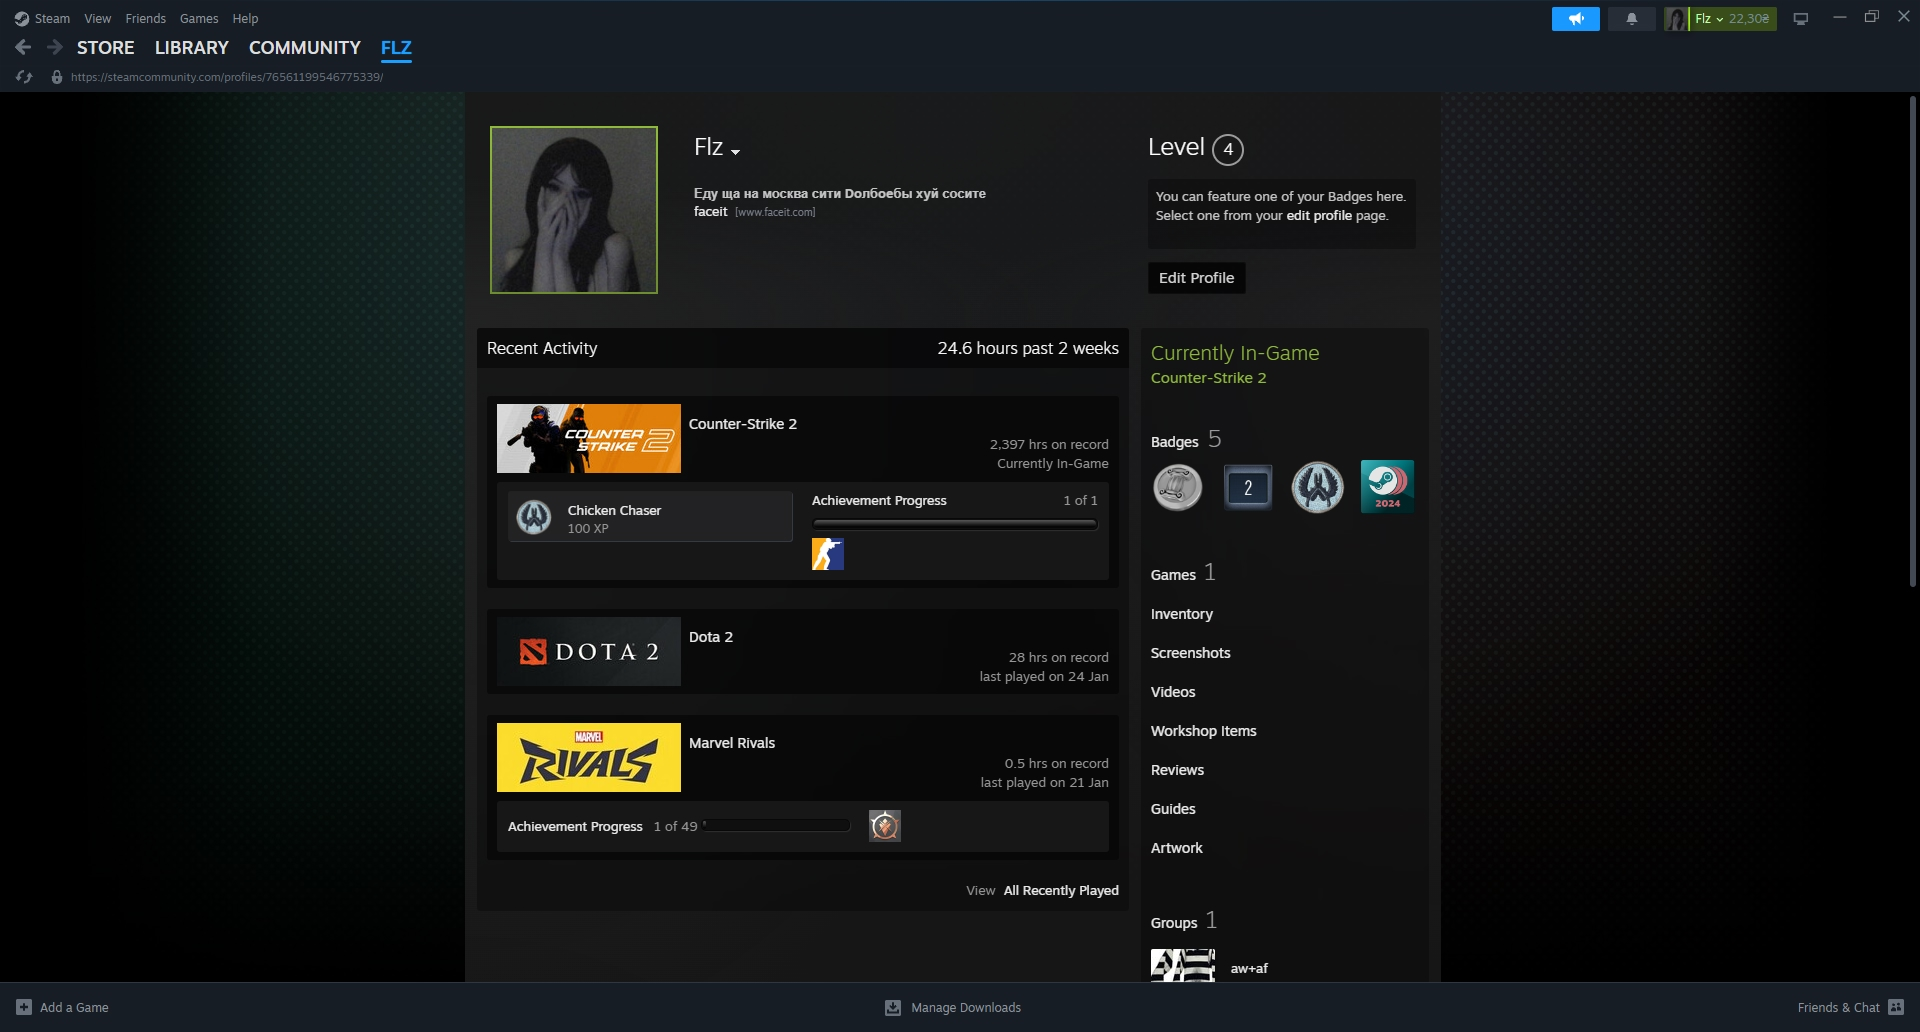Screen dimensions: 1920x1032
Task: Click the Dota 2 game banner
Action: [588, 651]
